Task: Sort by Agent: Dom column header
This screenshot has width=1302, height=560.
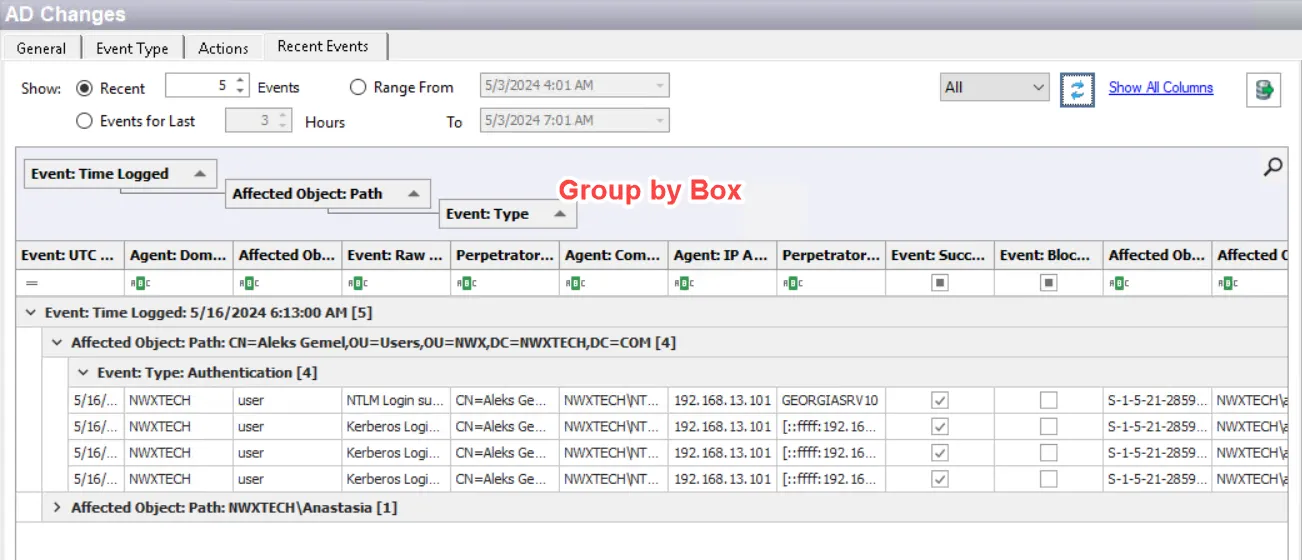Action: tap(179, 256)
